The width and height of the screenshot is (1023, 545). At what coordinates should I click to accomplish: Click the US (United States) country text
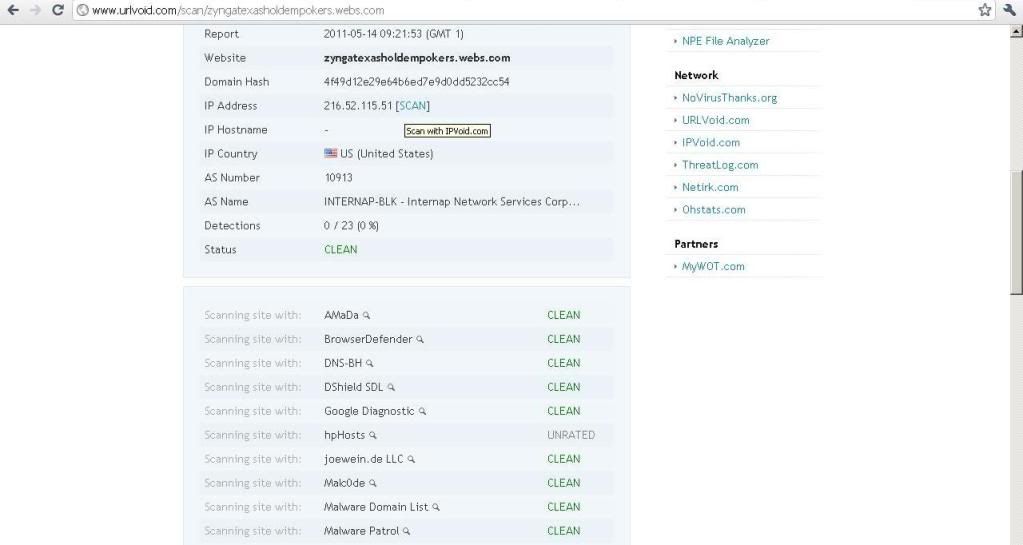click(x=387, y=154)
